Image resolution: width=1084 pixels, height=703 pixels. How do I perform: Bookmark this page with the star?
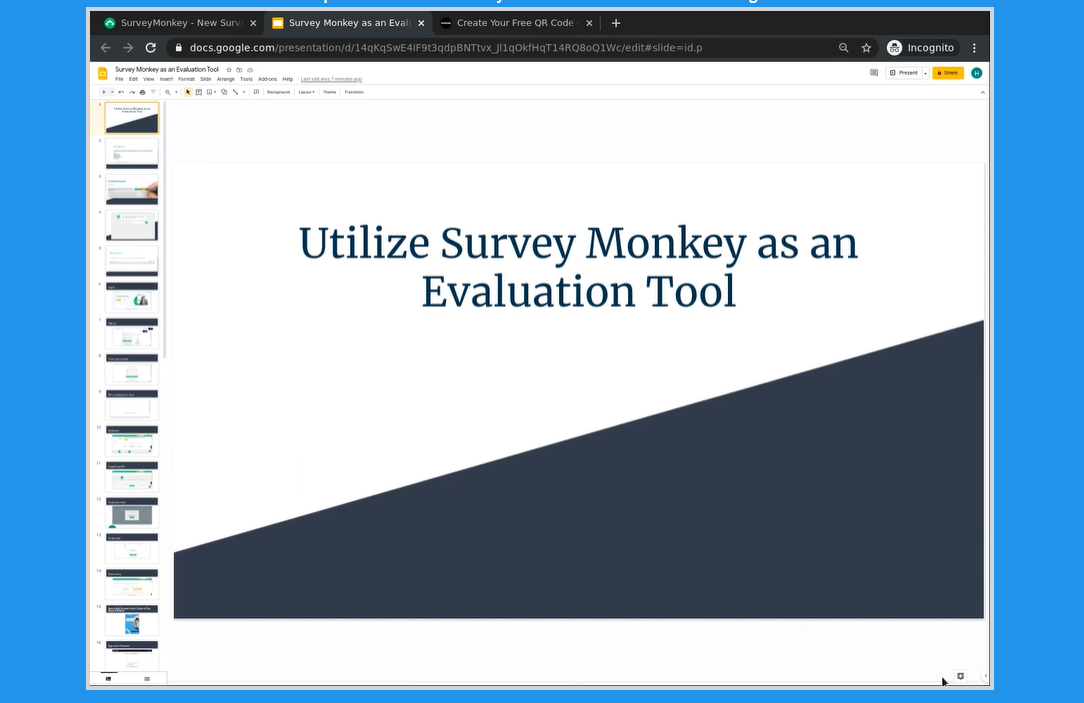click(x=866, y=48)
